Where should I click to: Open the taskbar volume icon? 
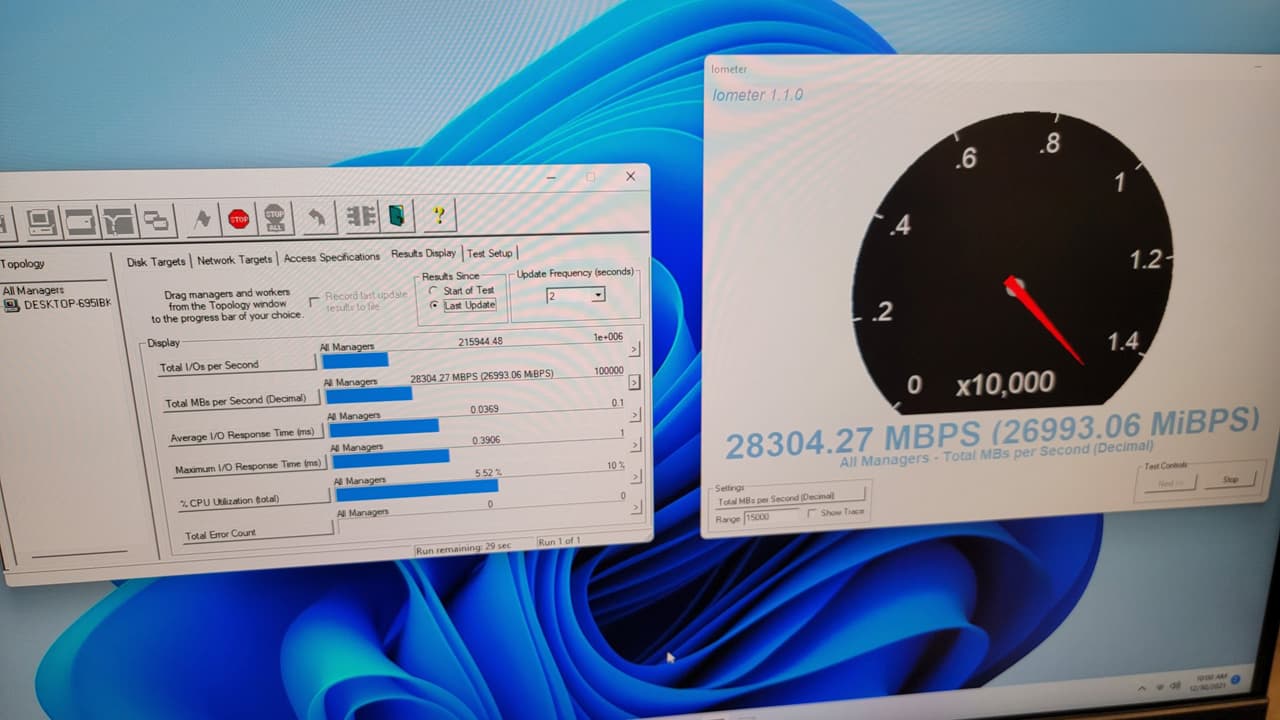click(x=1173, y=688)
